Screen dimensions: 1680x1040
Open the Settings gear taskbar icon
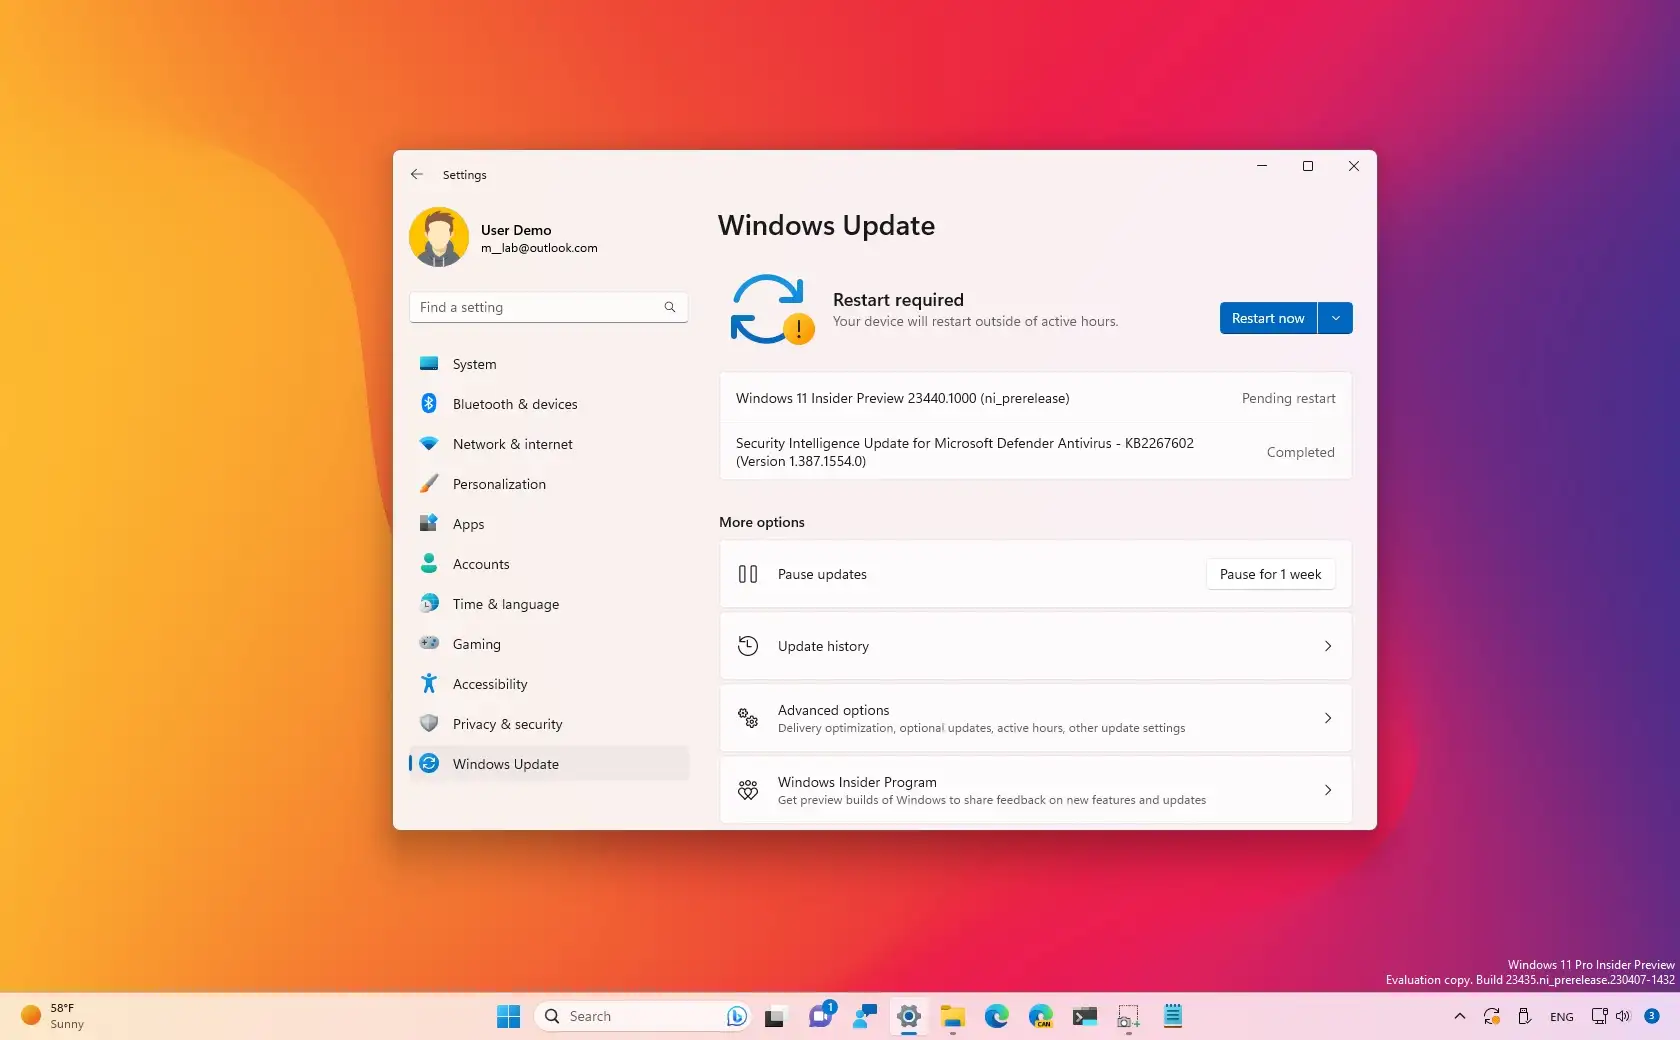[x=909, y=1016]
